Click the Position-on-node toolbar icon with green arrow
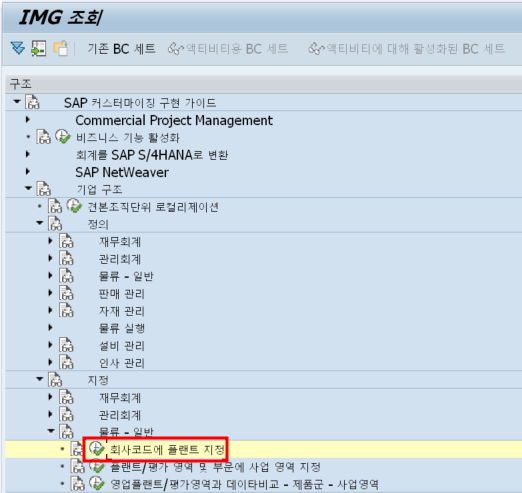Screen dimensions: 522x493 [x=39, y=48]
